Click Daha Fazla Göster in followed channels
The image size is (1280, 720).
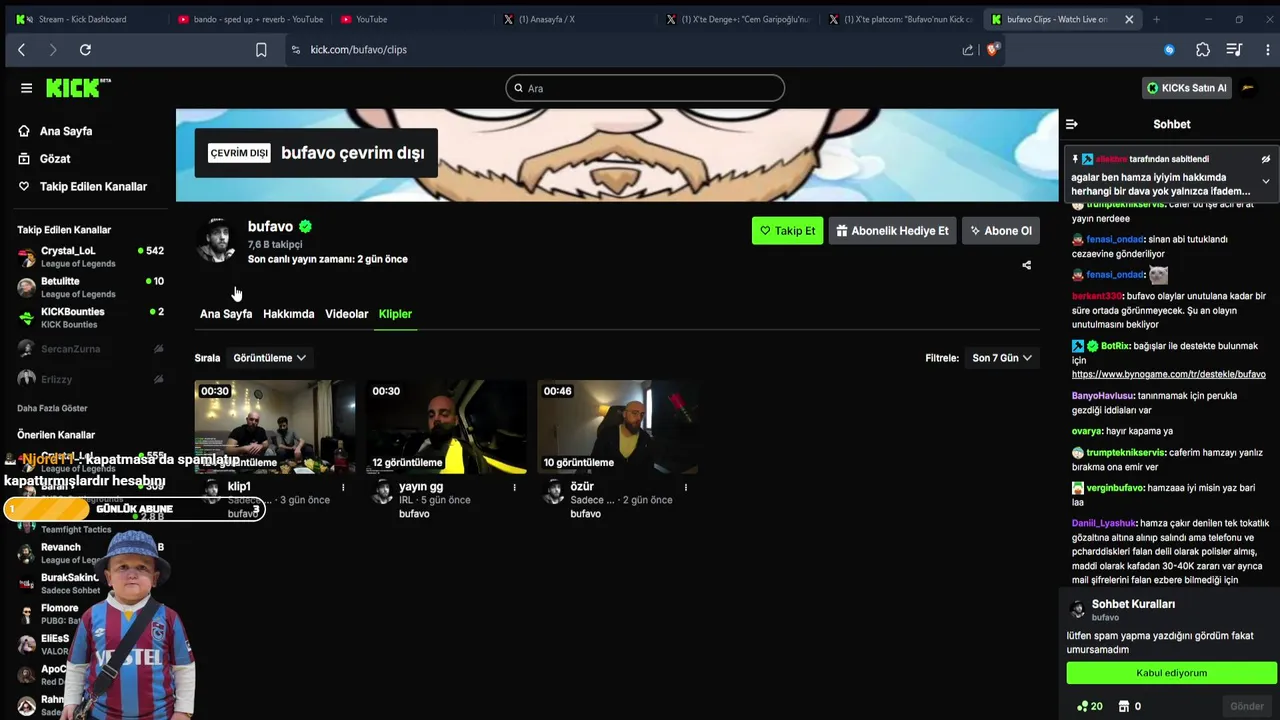[52, 408]
